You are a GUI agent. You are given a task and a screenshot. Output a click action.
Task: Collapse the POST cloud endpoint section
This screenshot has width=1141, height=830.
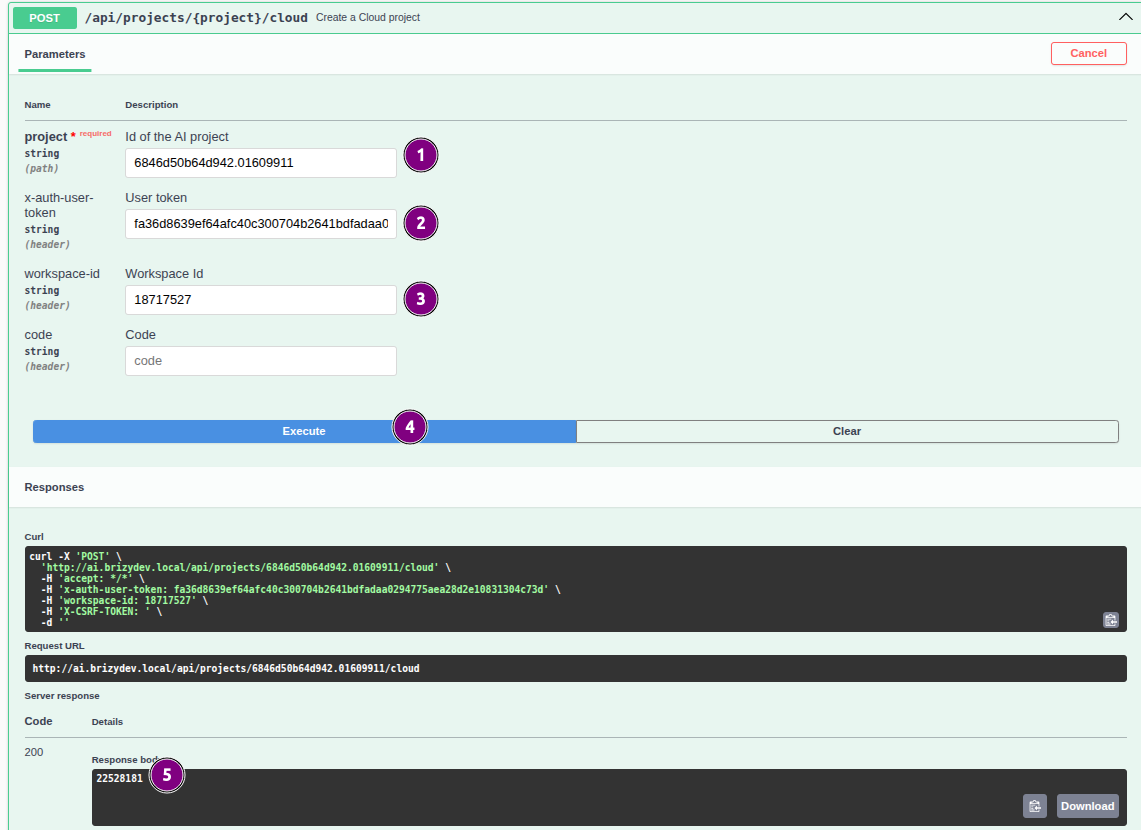coord(1125,17)
